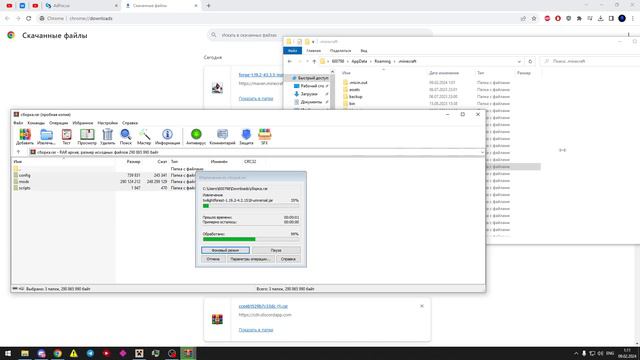Image resolution: width=640 pixels, height=360 pixels.
Task: Click Explorer's back navigation arrow
Action: click(x=290, y=61)
